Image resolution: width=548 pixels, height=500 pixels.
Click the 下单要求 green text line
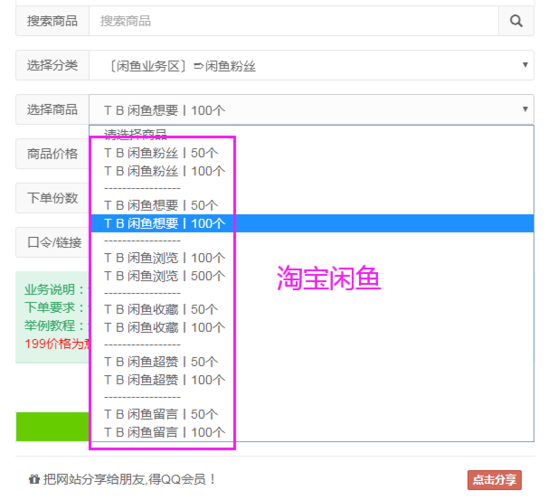click(x=55, y=307)
